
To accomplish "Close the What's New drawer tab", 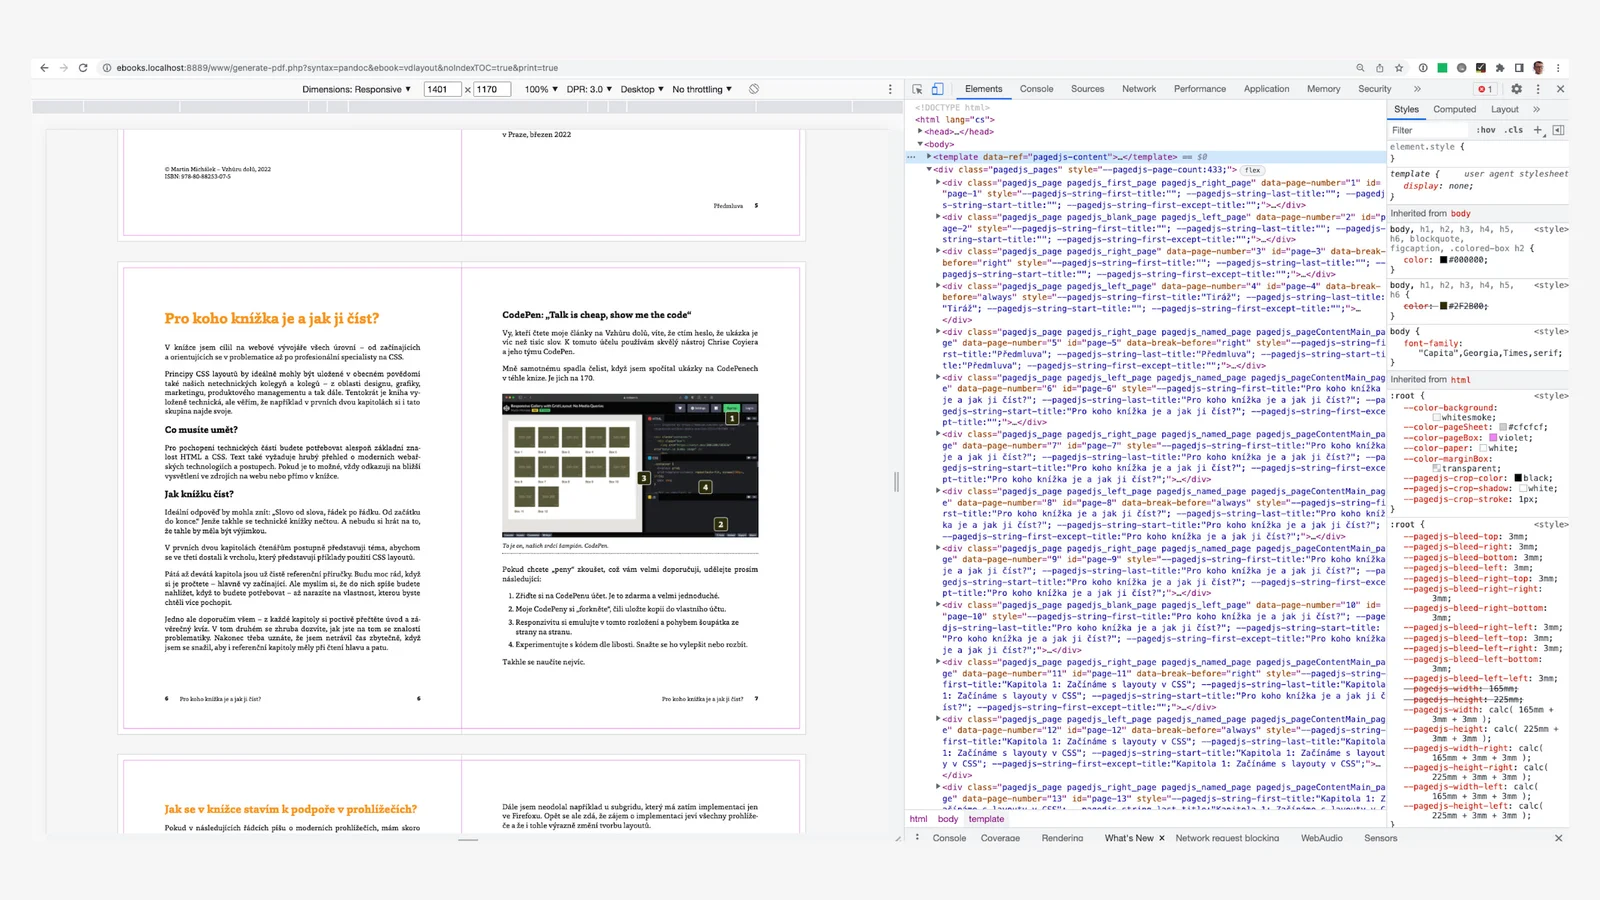I will pyautogui.click(x=1162, y=838).
